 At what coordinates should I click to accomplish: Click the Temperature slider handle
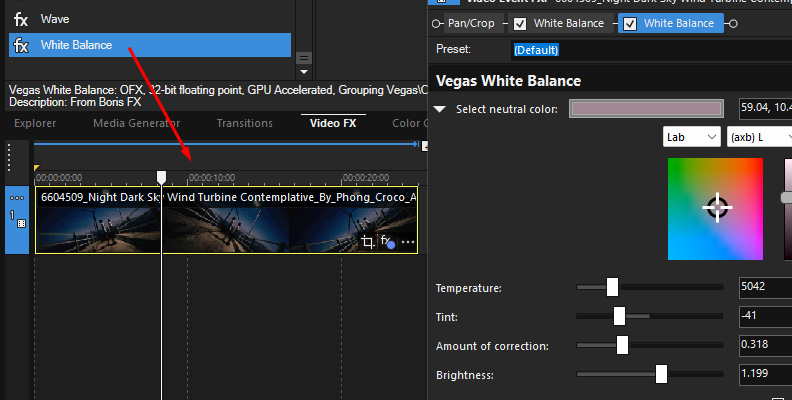(612, 287)
